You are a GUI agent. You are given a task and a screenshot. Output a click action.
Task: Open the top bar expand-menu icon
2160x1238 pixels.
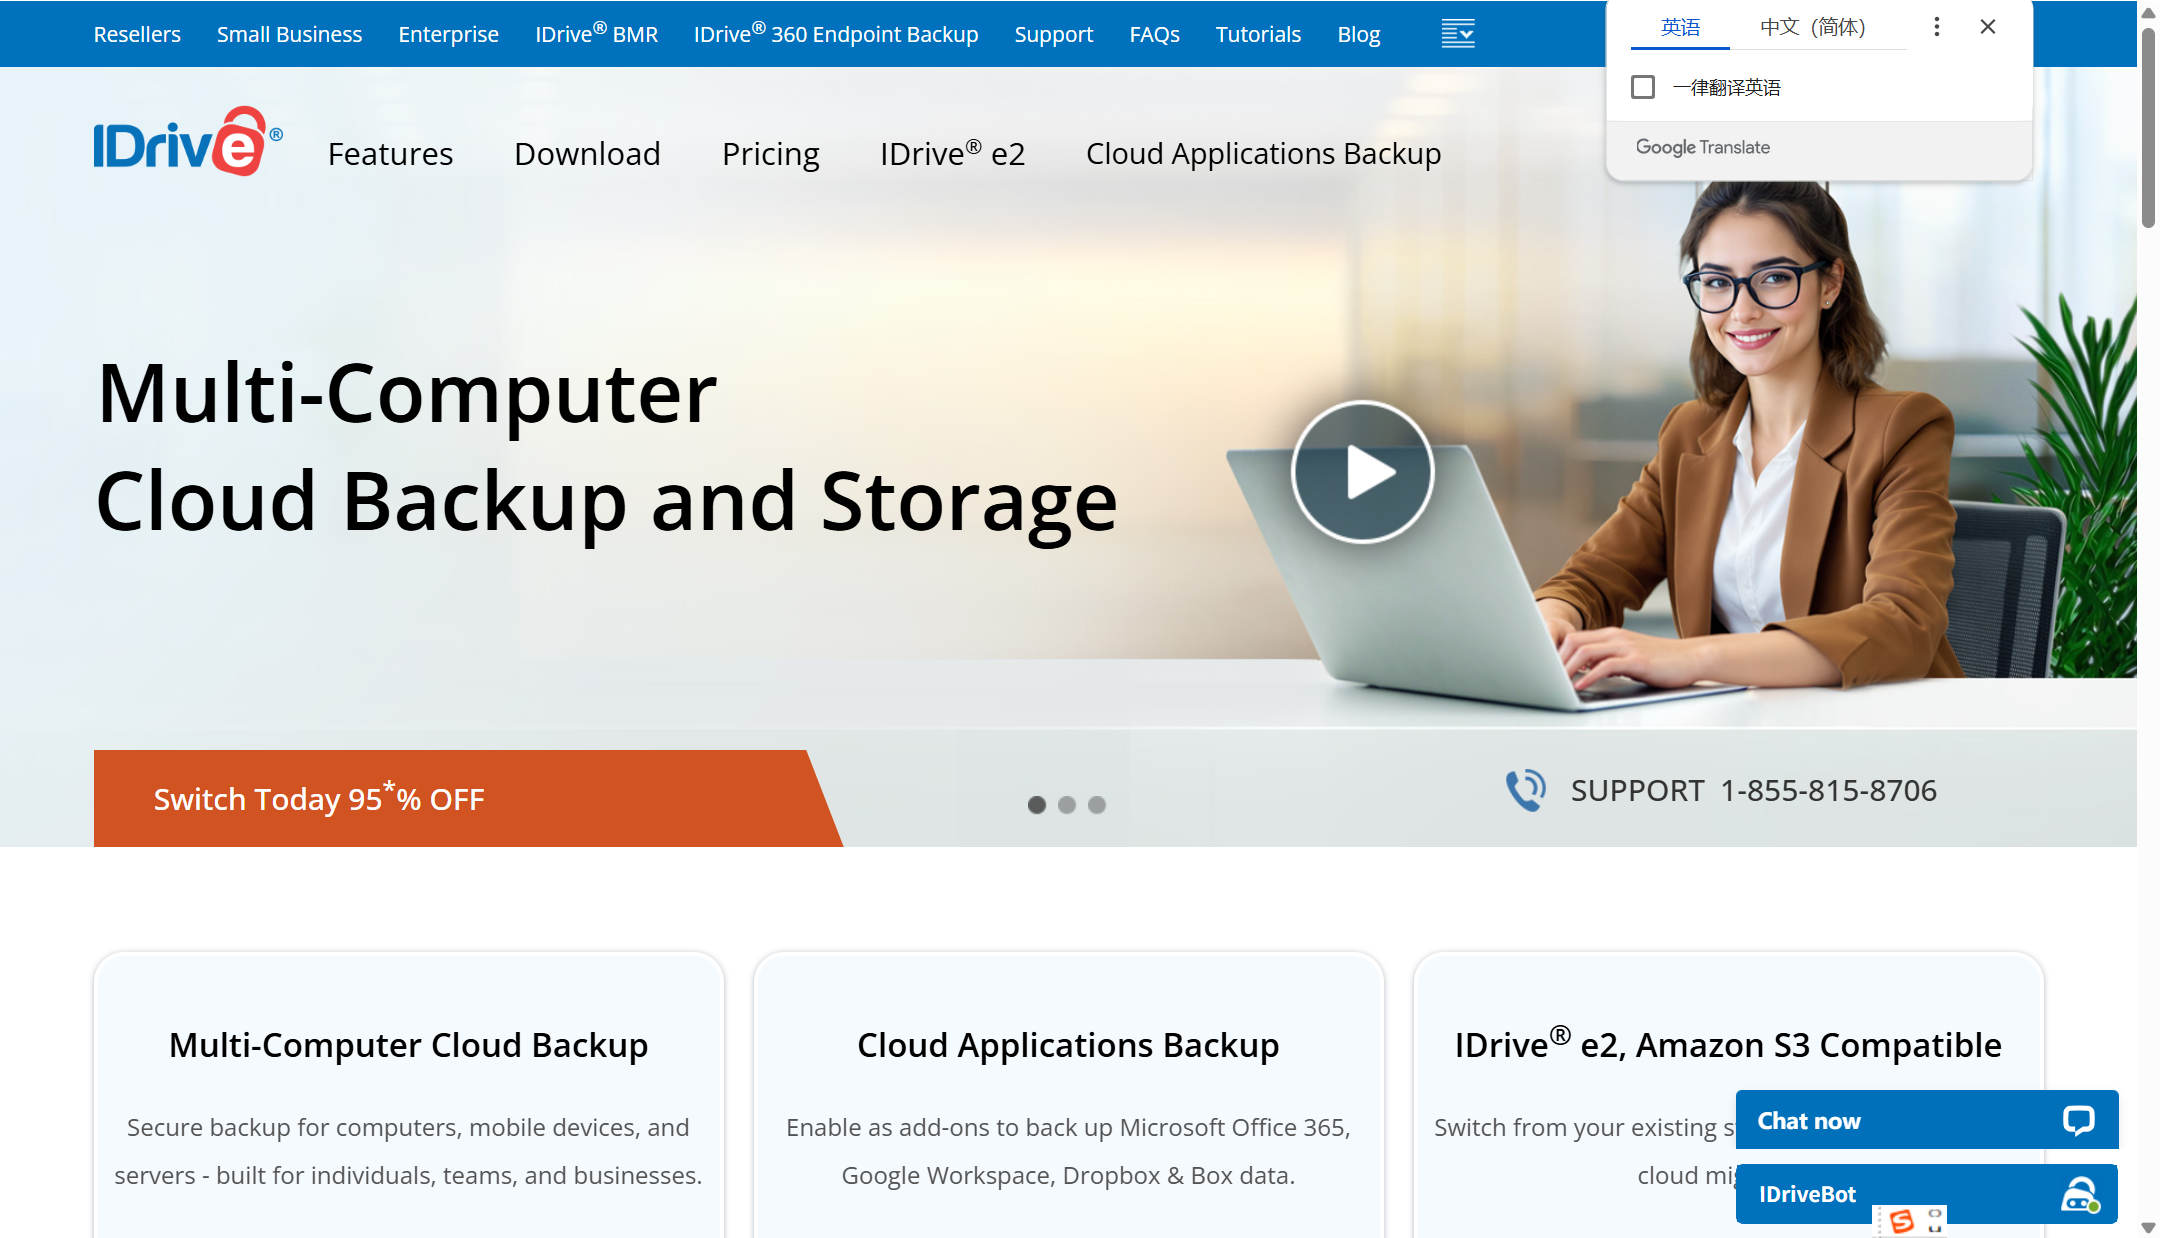(1457, 34)
